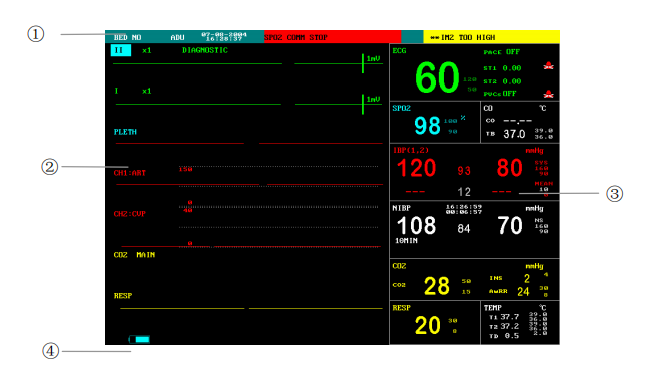Select the CH1:ART waveform label
This screenshot has height=370, width=668.
[x=130, y=173]
